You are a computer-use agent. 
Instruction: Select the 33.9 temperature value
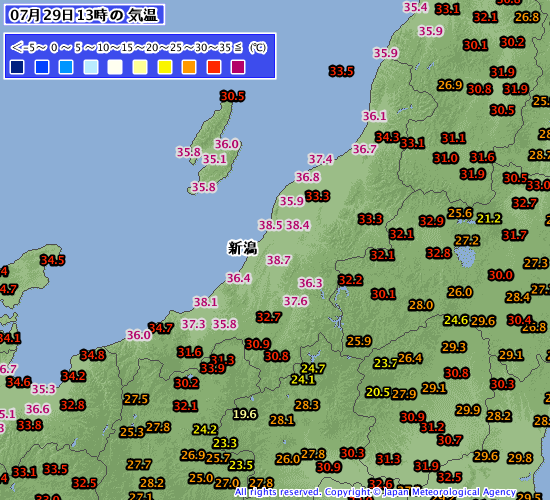213,368
